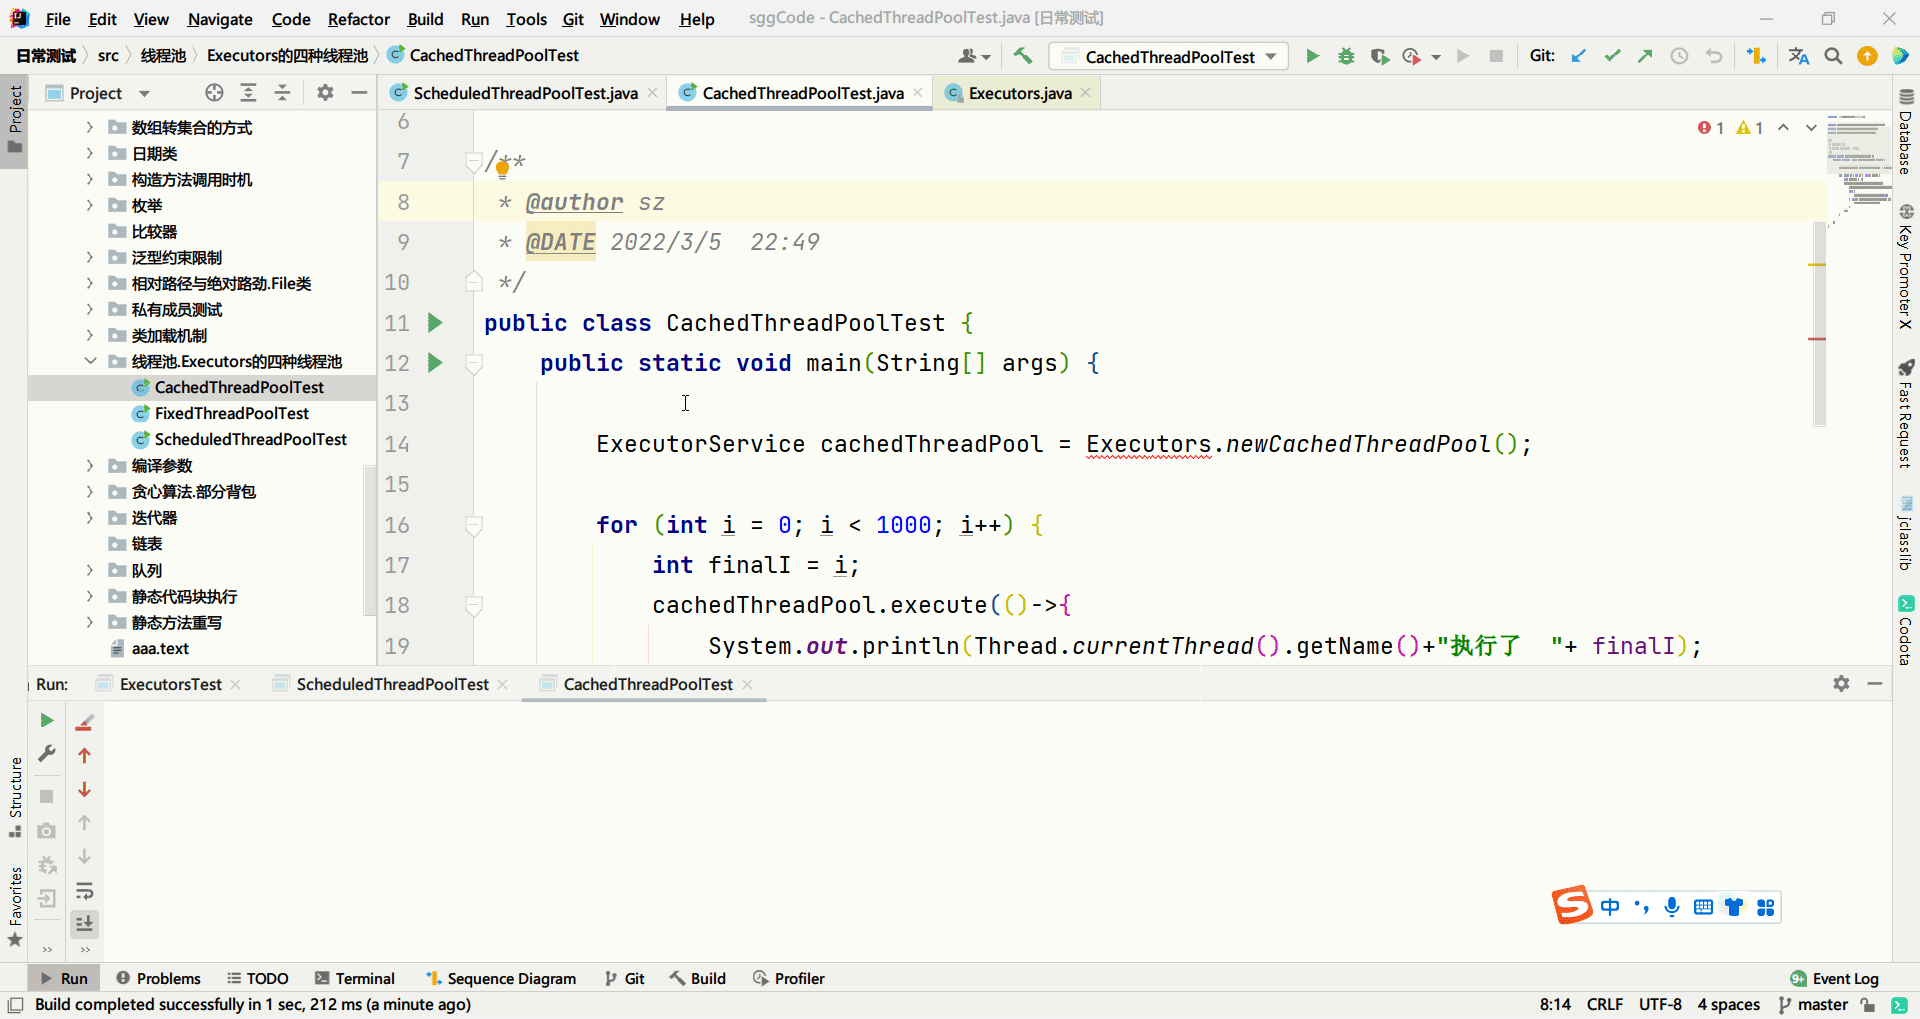The height and width of the screenshot is (1019, 1920).
Task: Collapse the 线程池.Executors的四种线程池 folder
Action: (x=90, y=361)
